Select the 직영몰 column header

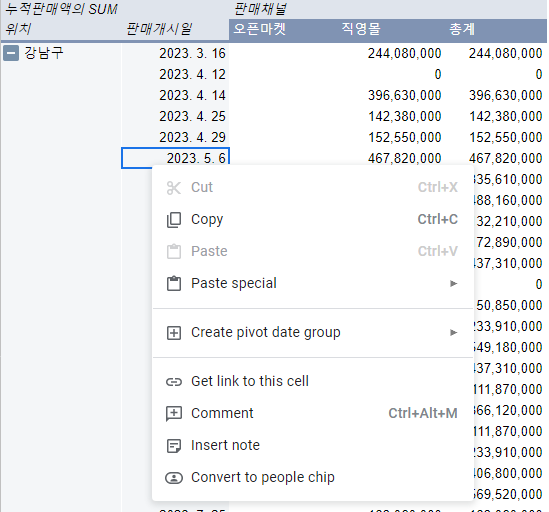tap(361, 29)
